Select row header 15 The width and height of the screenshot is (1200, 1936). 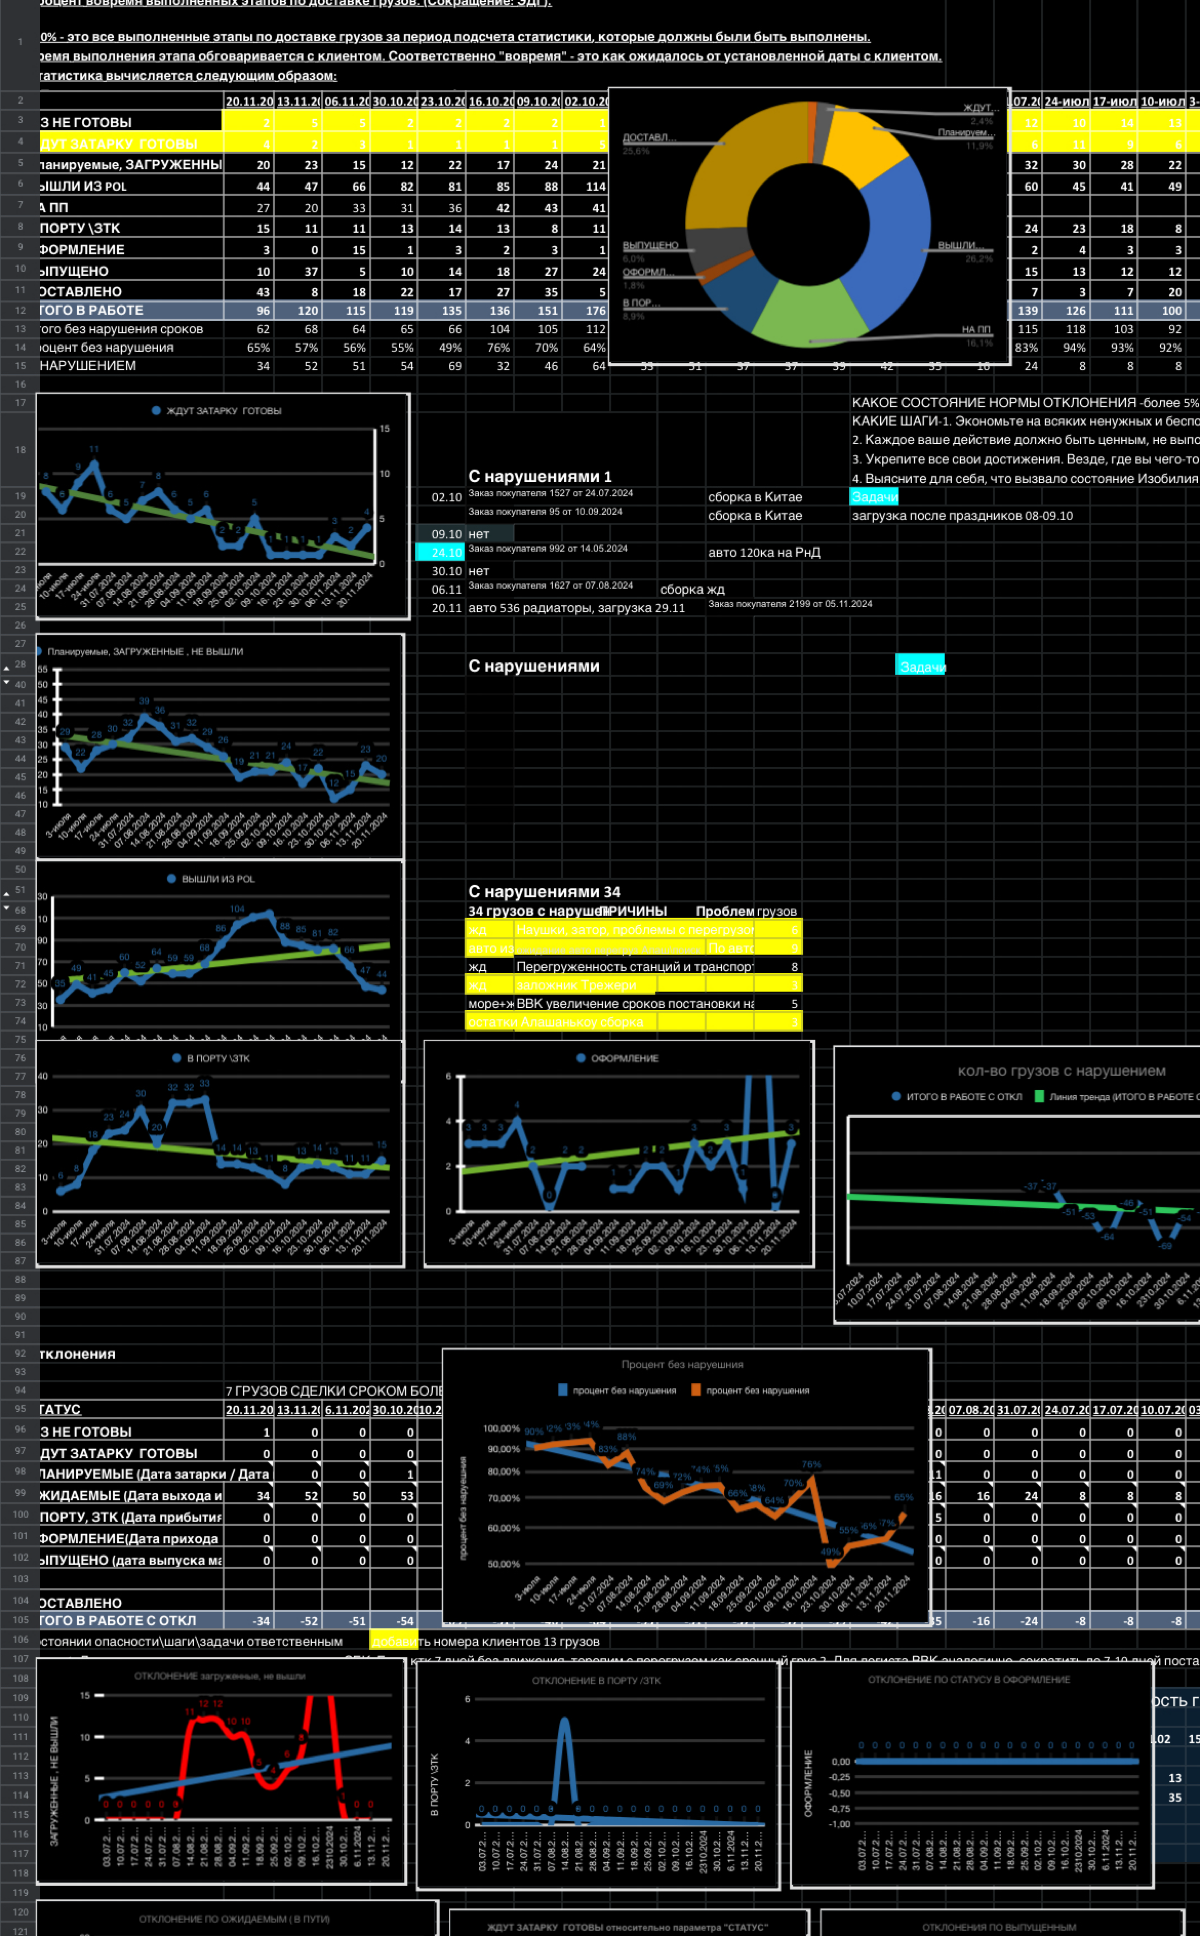click(x=20, y=366)
